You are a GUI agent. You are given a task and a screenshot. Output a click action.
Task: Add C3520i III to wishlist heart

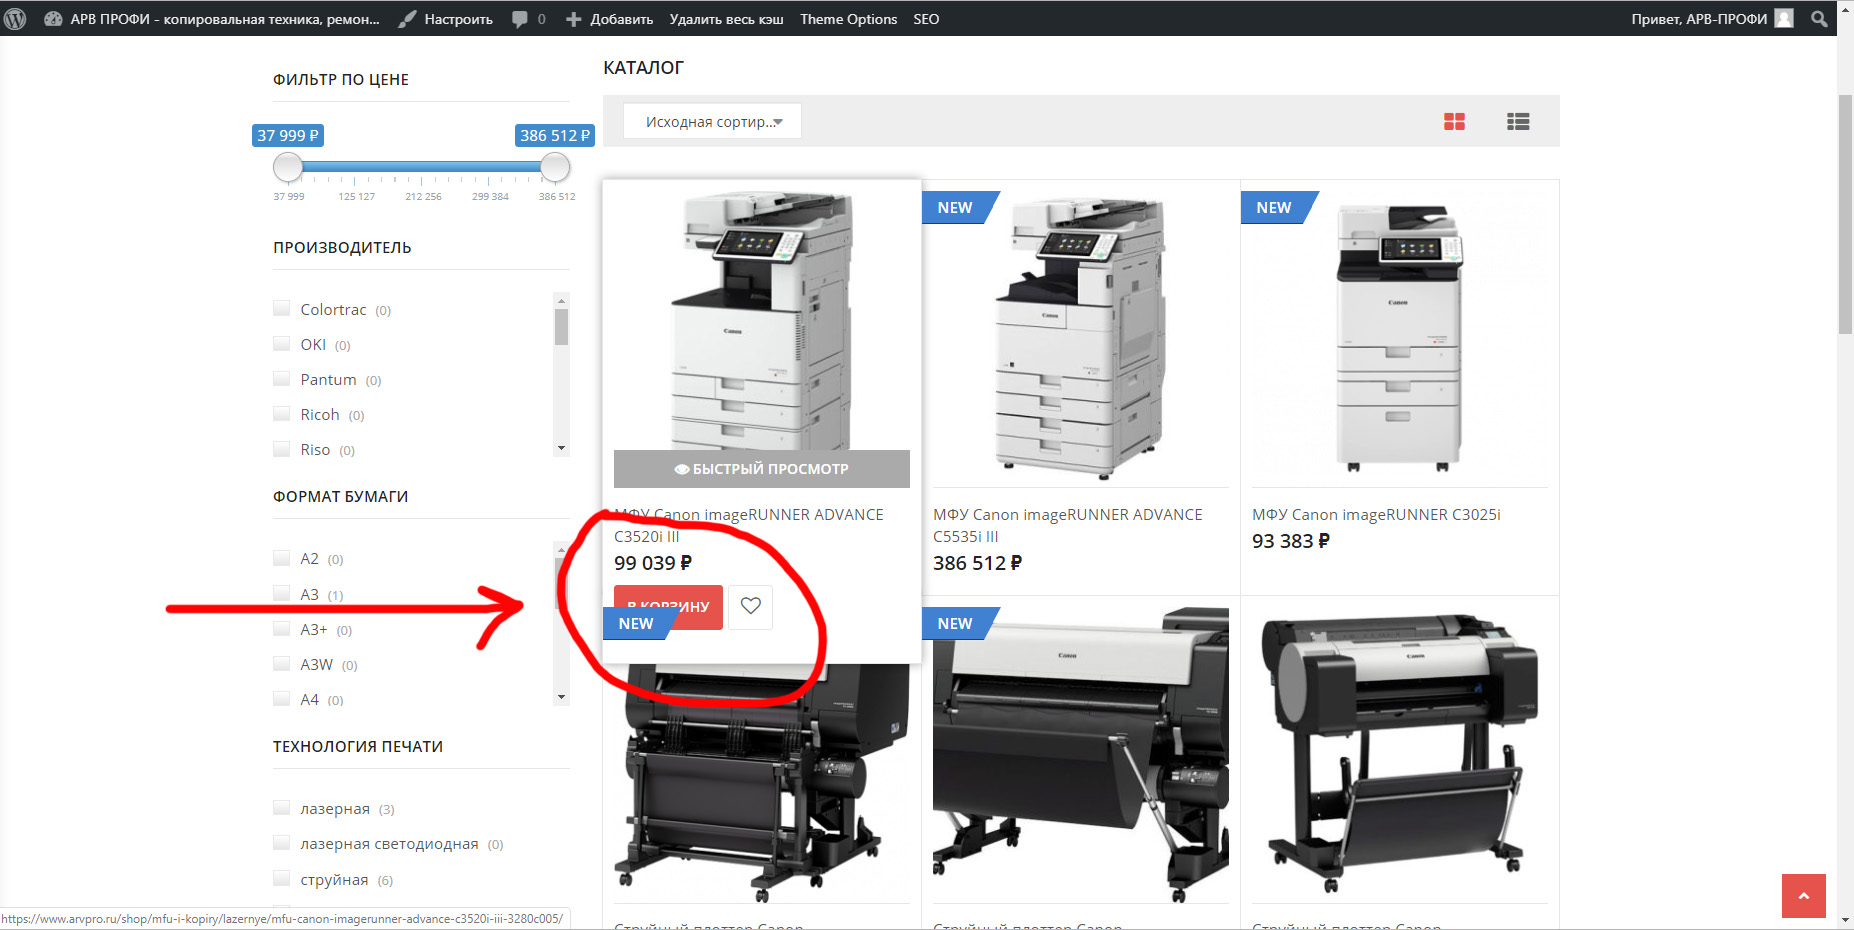pos(750,606)
